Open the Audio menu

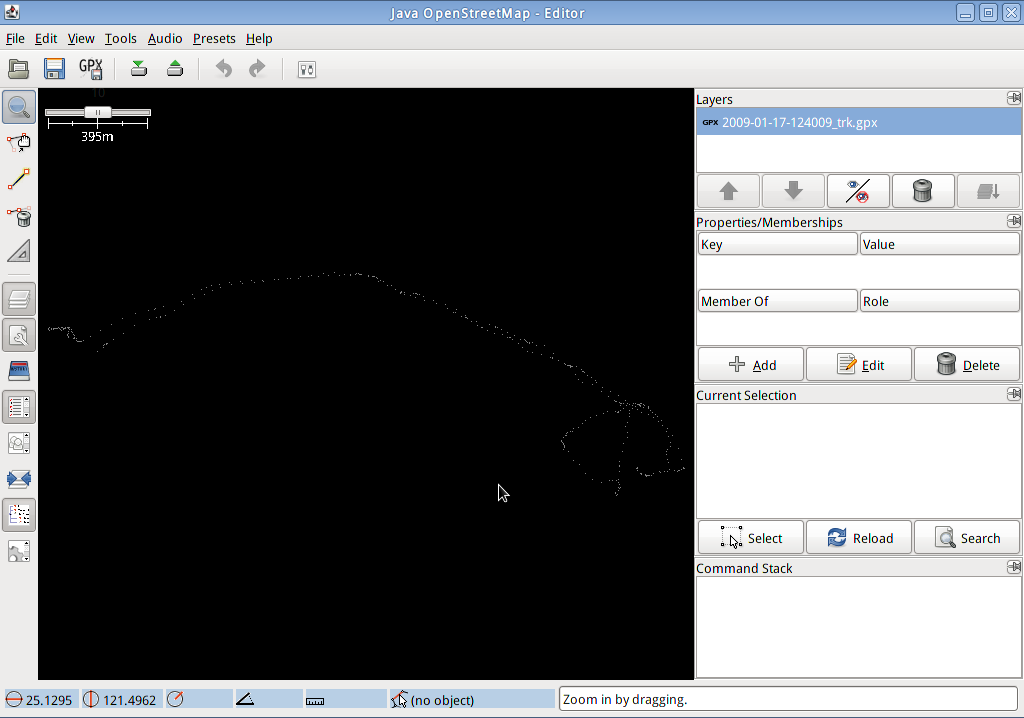point(164,38)
